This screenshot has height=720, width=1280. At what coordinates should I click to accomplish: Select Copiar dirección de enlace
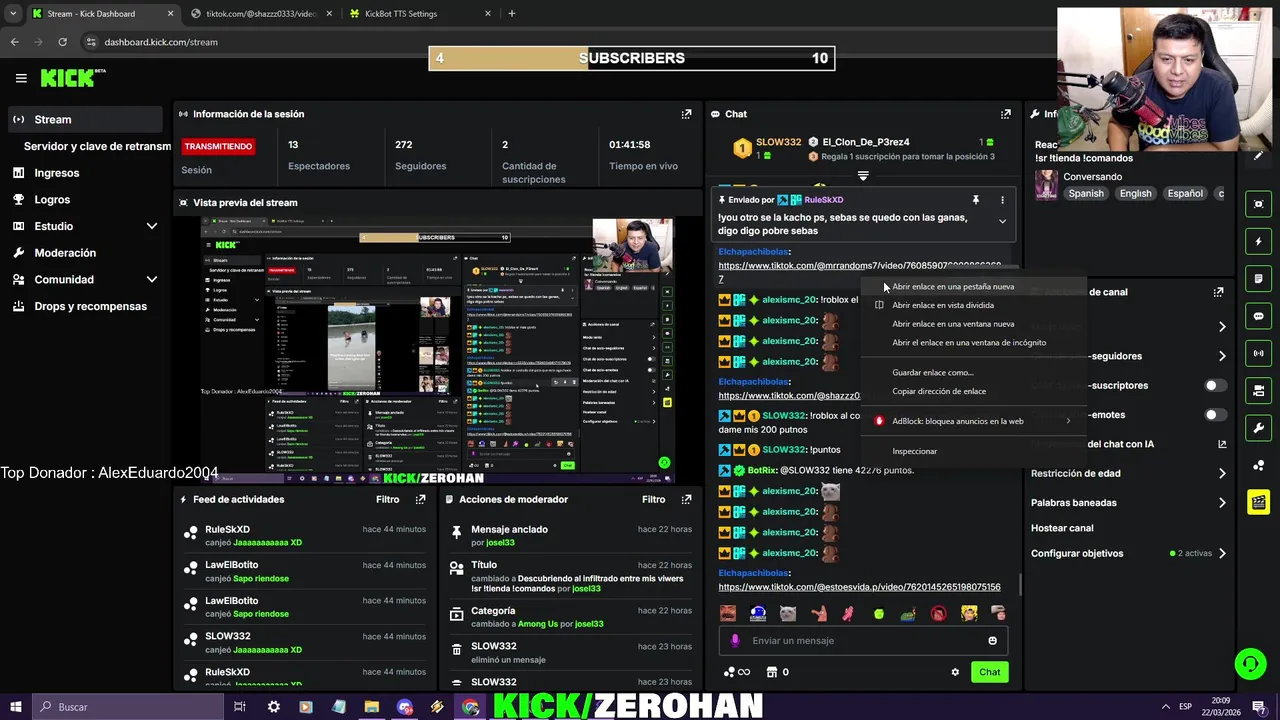[x=976, y=392]
